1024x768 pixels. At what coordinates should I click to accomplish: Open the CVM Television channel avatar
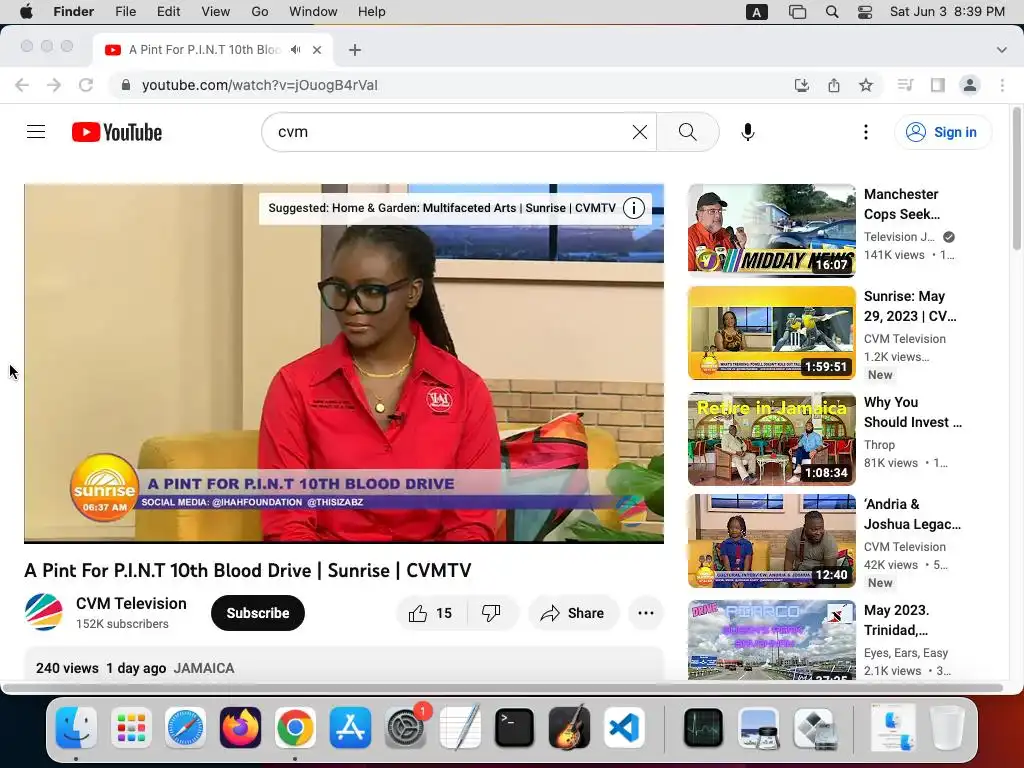click(44, 612)
